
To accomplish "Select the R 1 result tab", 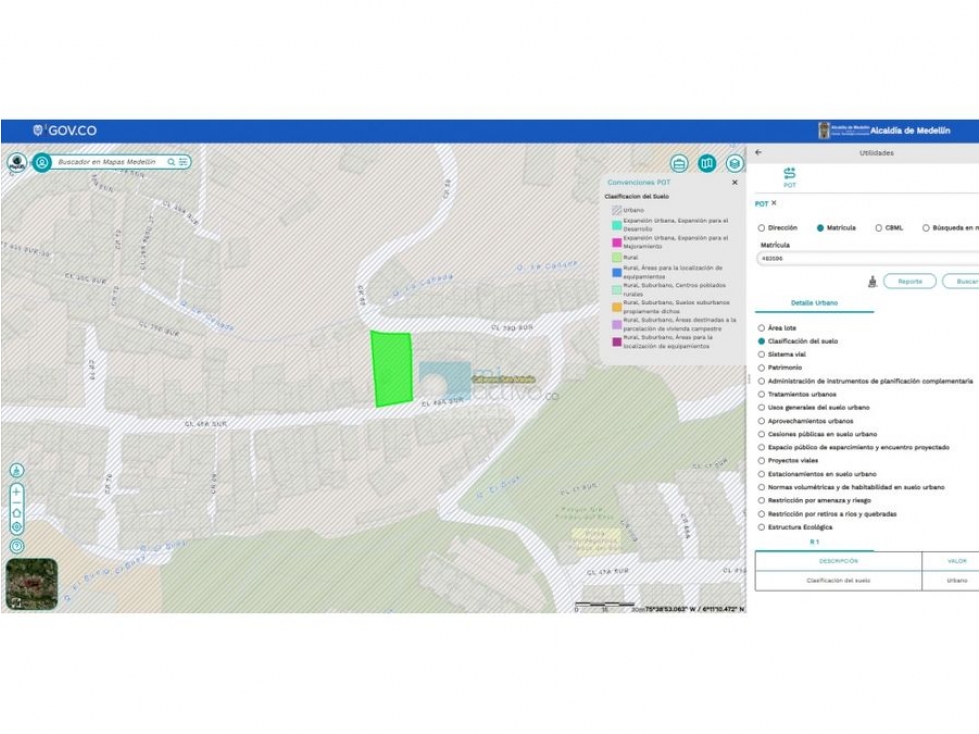I will 814,542.
